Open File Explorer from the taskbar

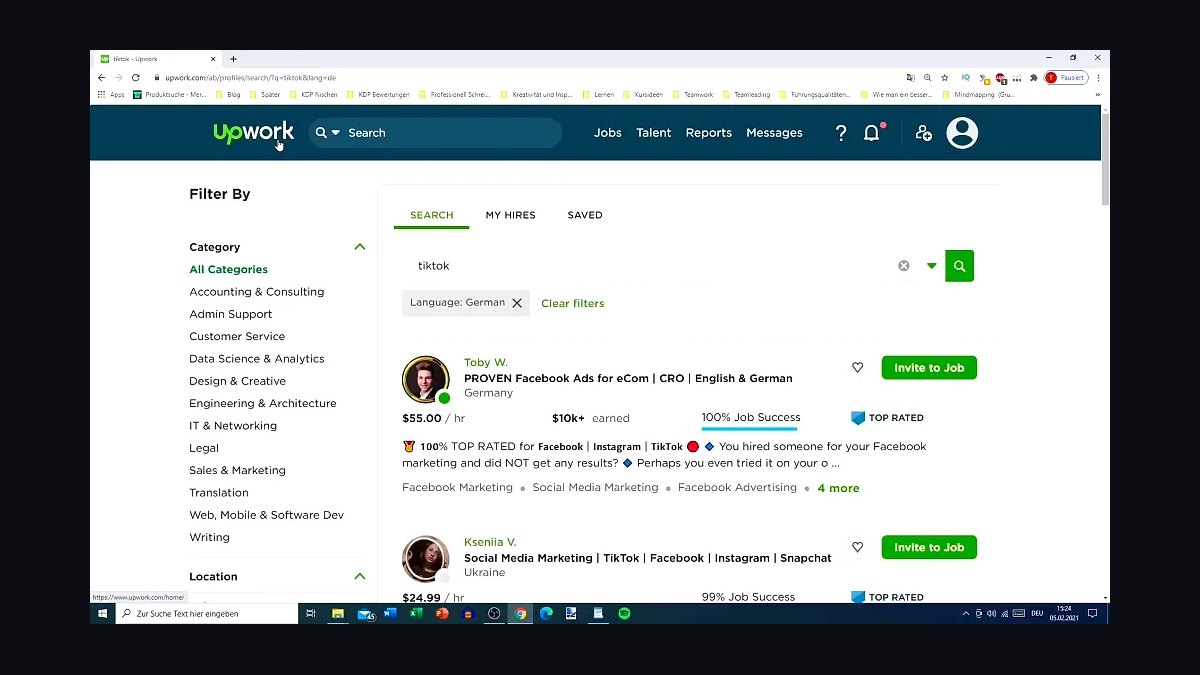click(x=338, y=613)
